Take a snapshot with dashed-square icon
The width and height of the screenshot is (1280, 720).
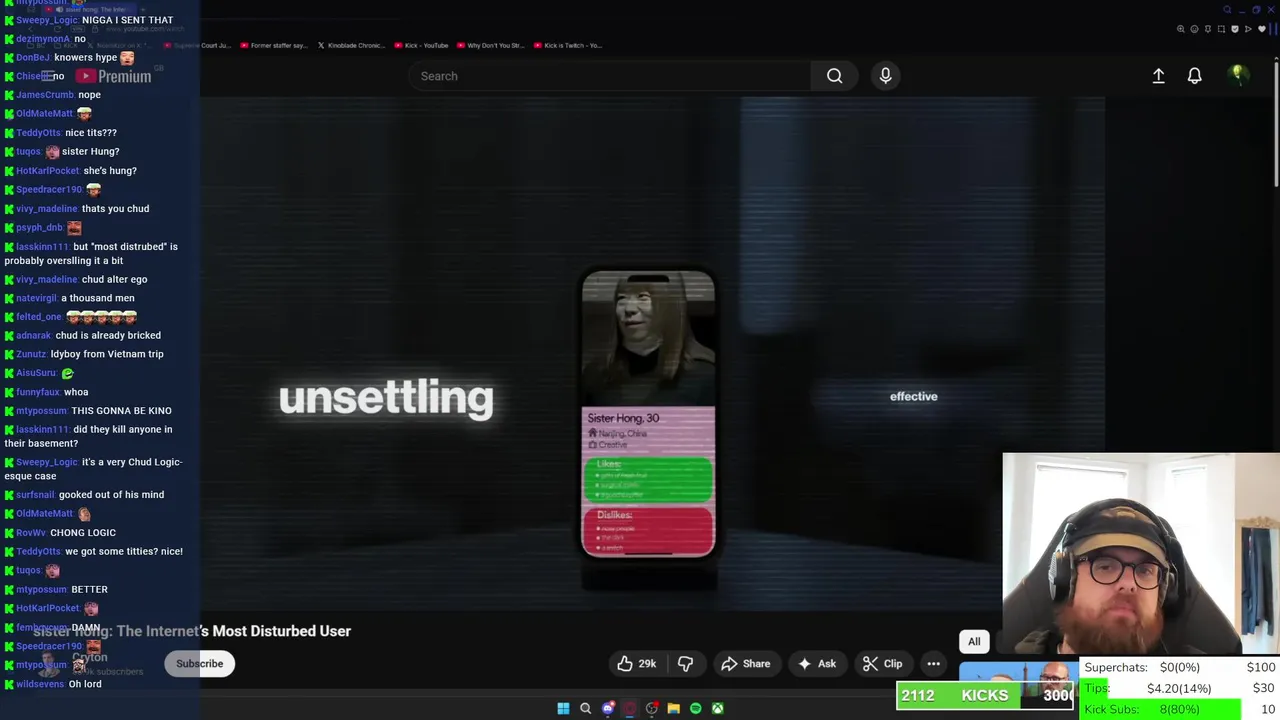1221,29
